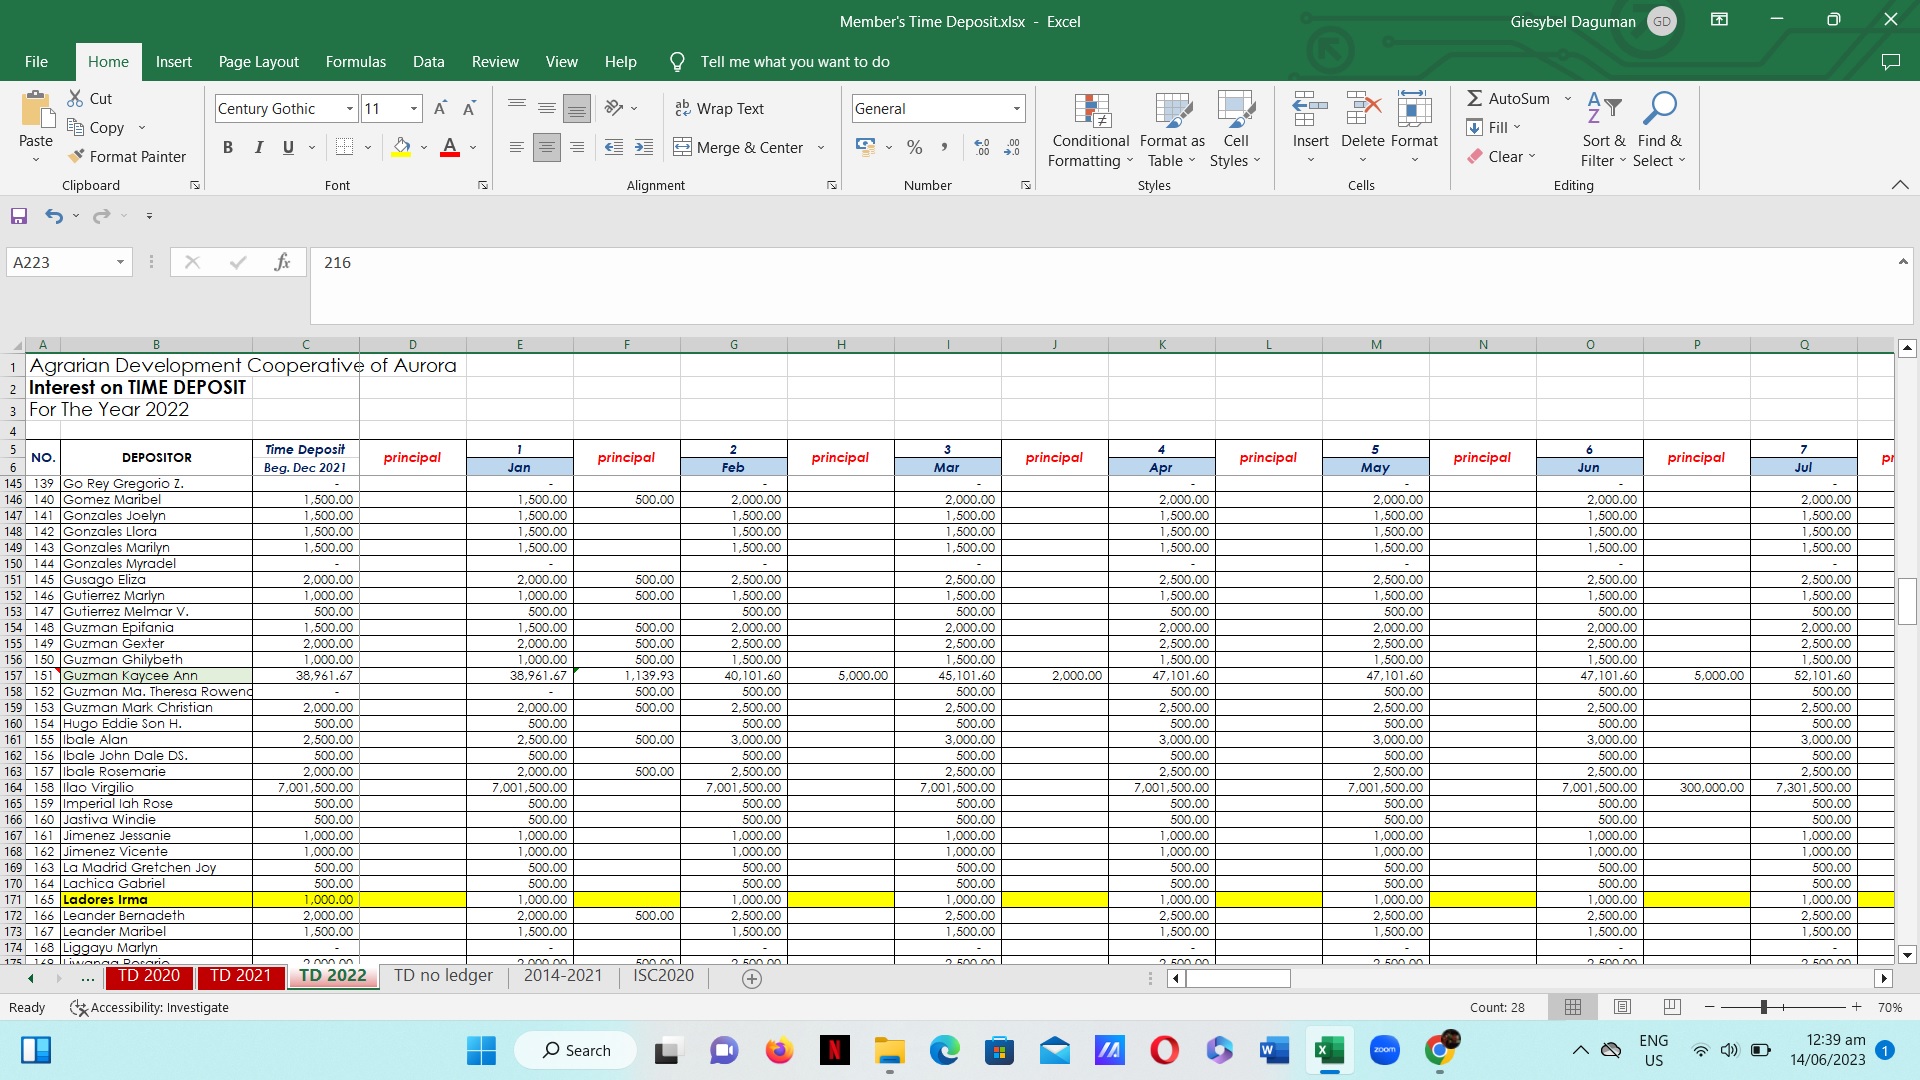Toggle Wrap Text on
The width and height of the screenshot is (1920, 1080).
click(x=720, y=108)
